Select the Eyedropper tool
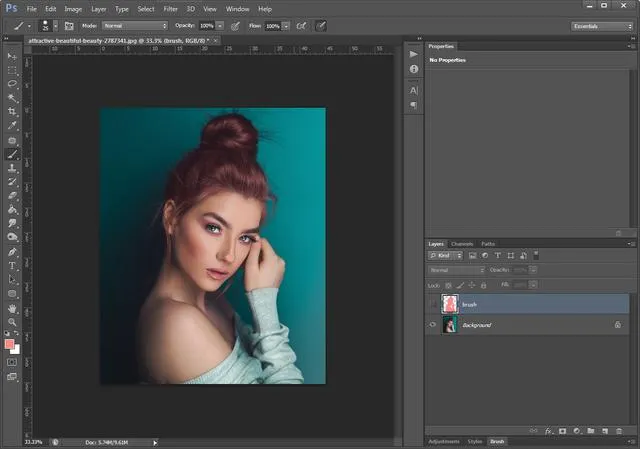 click(12, 125)
